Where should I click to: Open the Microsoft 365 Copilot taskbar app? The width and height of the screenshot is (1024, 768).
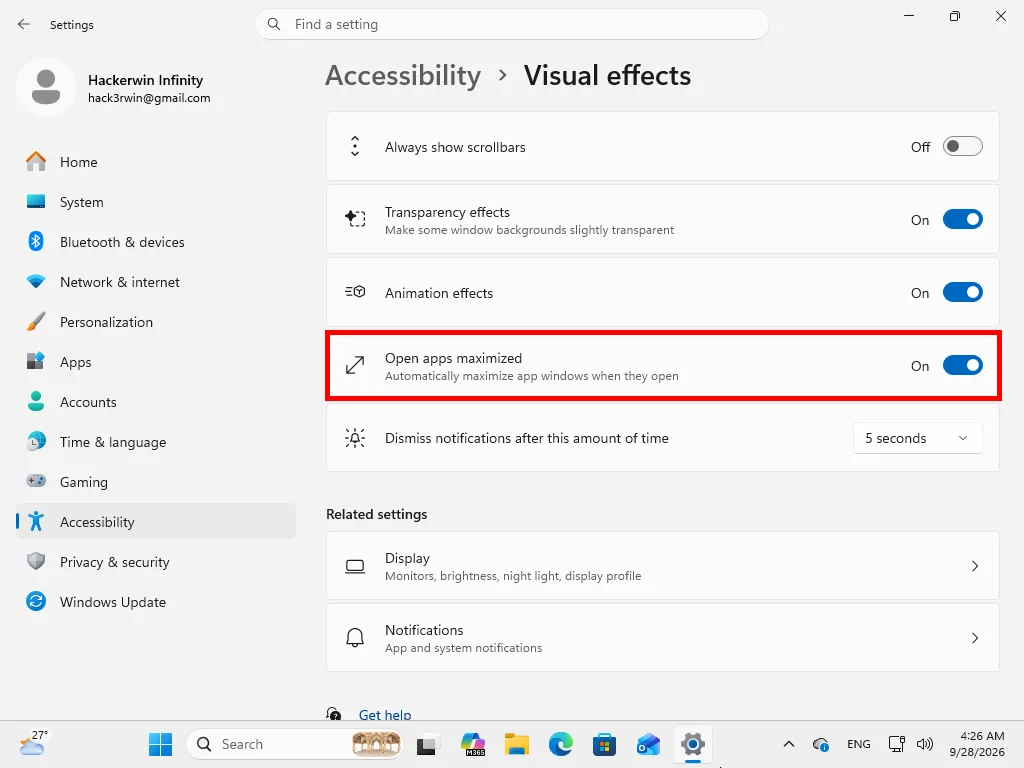(x=473, y=744)
